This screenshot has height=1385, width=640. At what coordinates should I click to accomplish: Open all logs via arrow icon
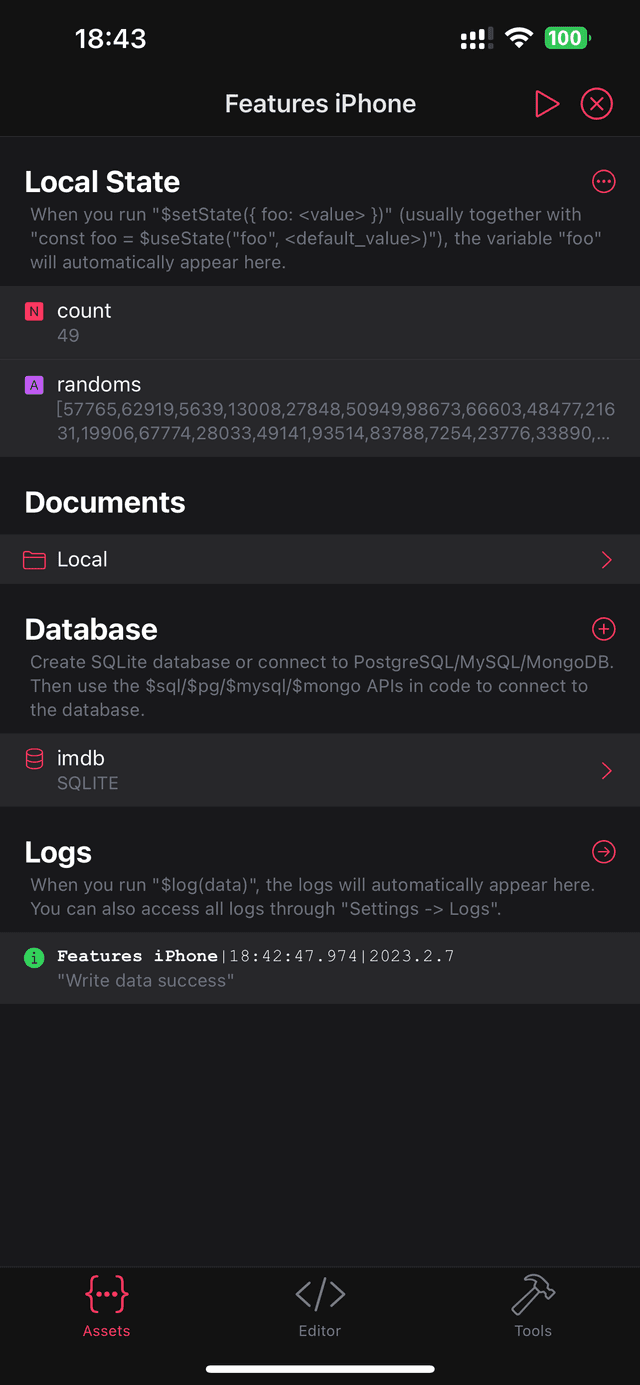(x=603, y=852)
